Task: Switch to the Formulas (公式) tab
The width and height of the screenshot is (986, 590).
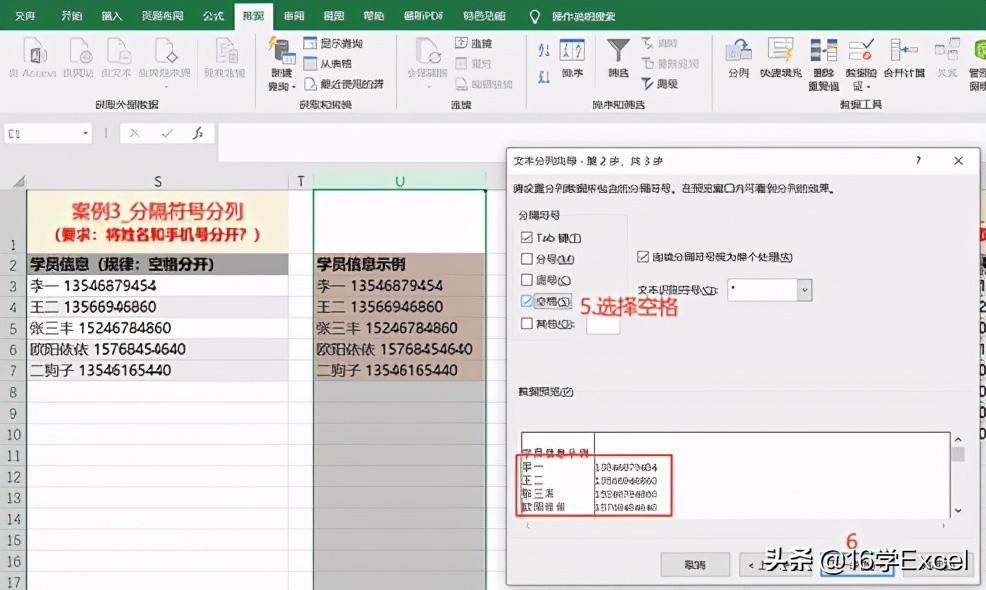Action: pyautogui.click(x=213, y=16)
